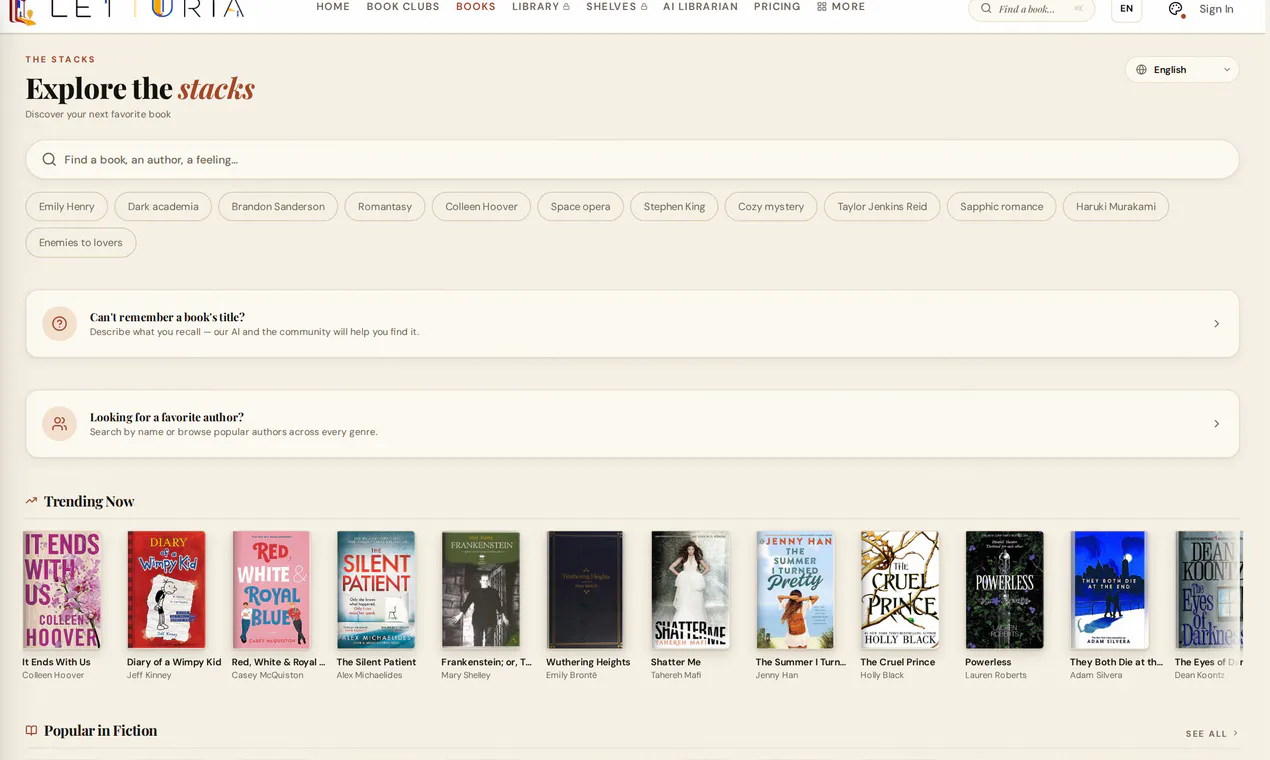Click author name Tahereh Mafi
1270x760 pixels.
(x=676, y=675)
